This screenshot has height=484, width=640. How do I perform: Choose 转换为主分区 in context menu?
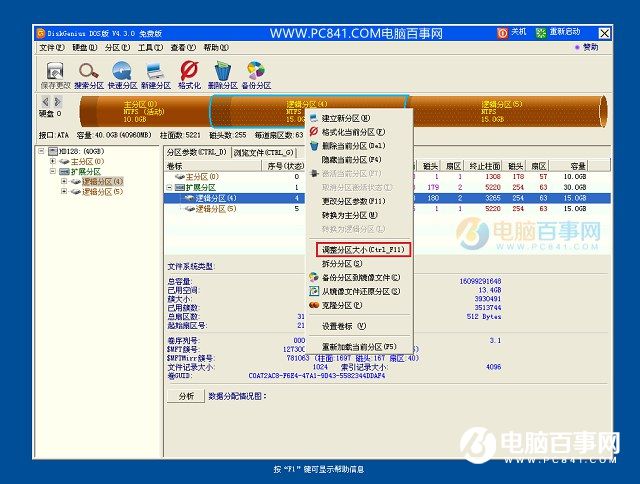coord(360,215)
